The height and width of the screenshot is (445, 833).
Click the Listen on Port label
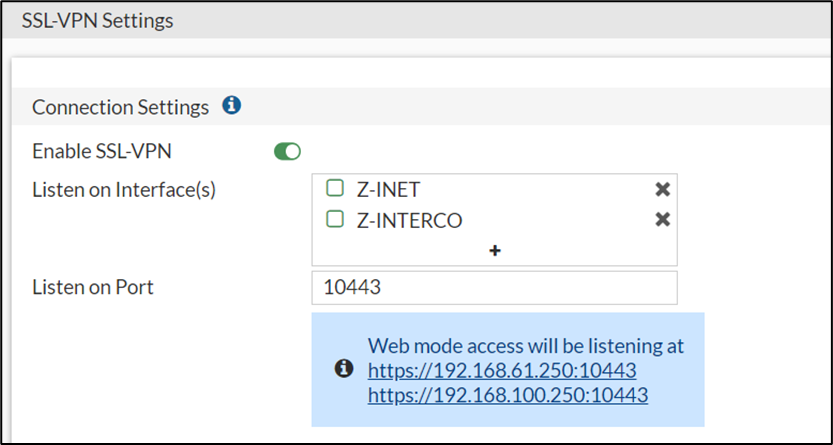point(92,288)
